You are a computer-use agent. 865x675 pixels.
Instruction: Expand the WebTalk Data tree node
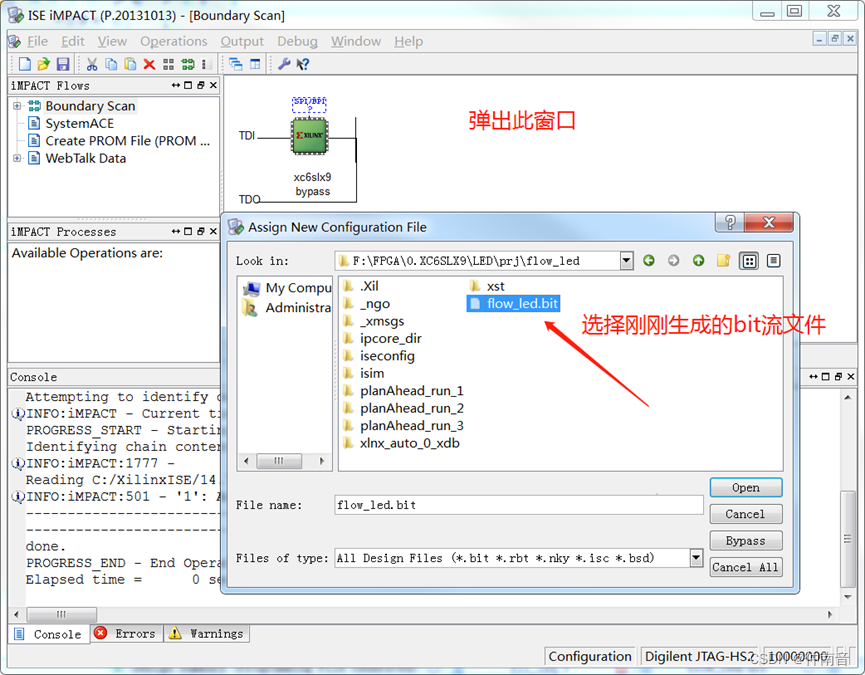pos(17,158)
